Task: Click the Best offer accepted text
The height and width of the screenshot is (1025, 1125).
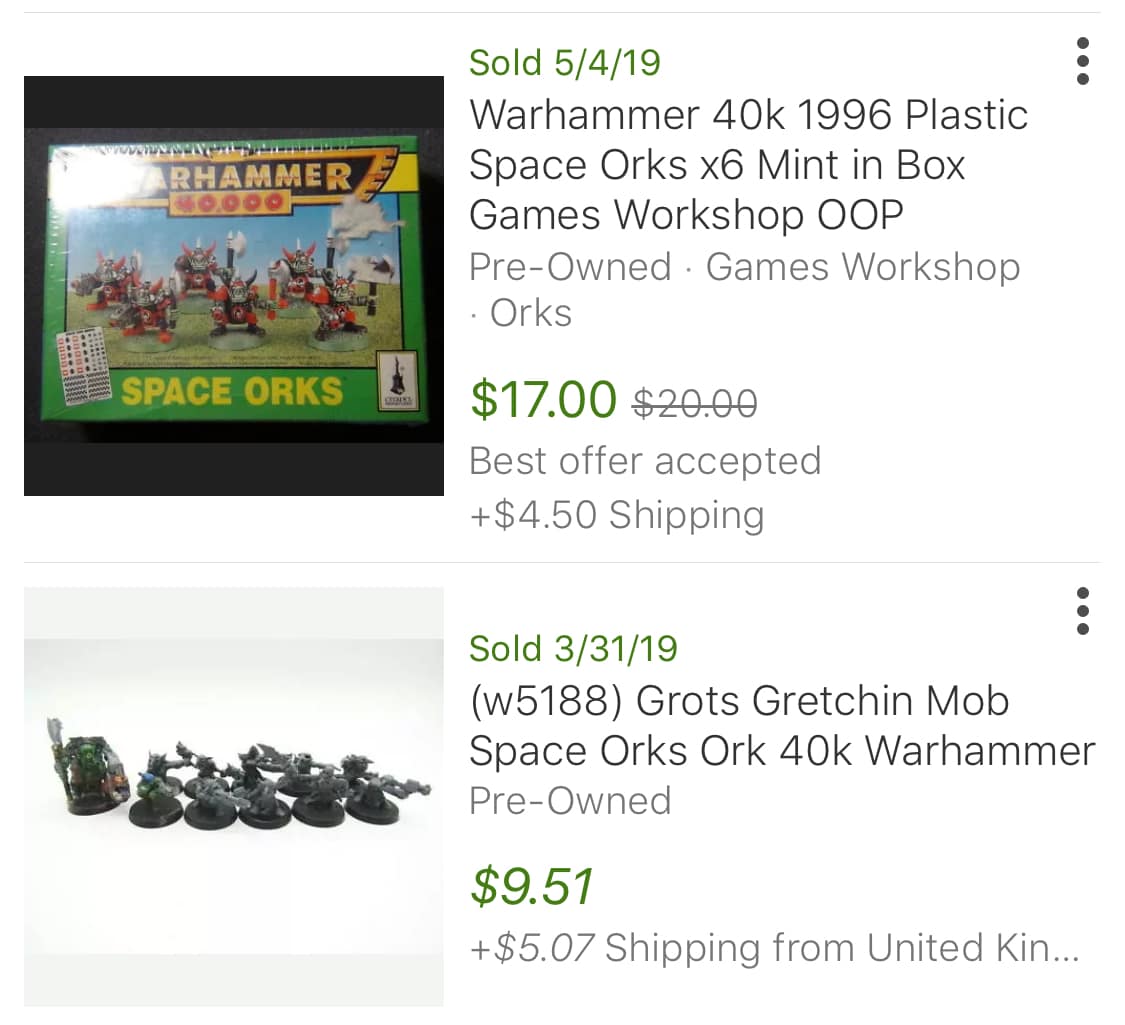Action: click(x=645, y=461)
